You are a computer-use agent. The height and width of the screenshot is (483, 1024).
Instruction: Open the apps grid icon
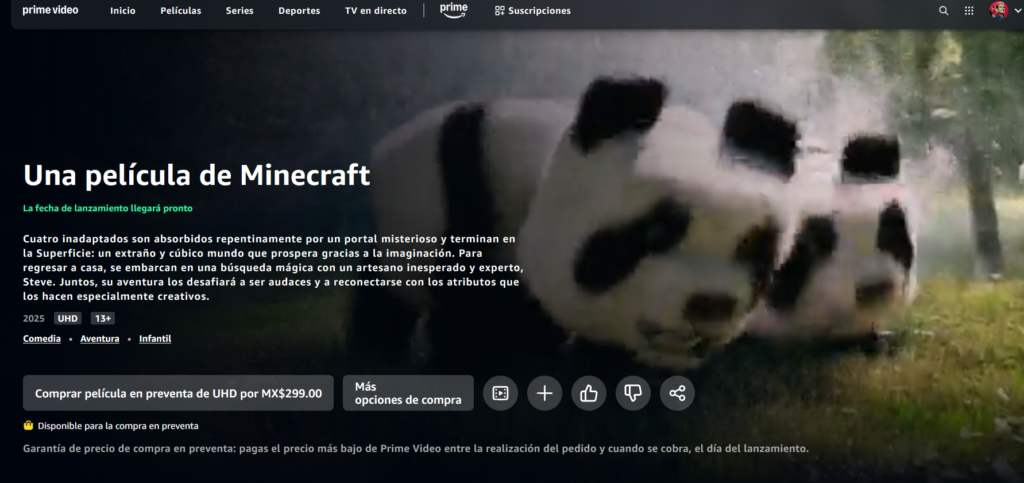pos(969,10)
